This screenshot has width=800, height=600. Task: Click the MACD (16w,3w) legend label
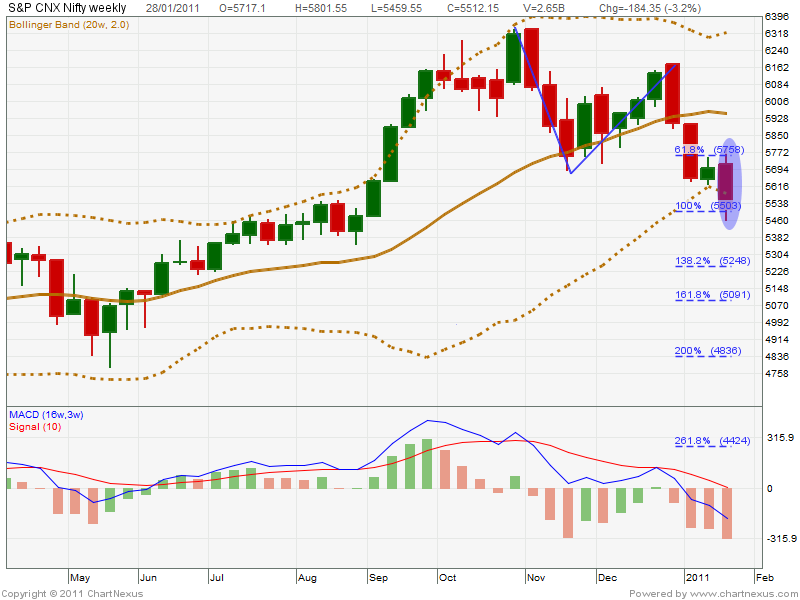point(46,414)
